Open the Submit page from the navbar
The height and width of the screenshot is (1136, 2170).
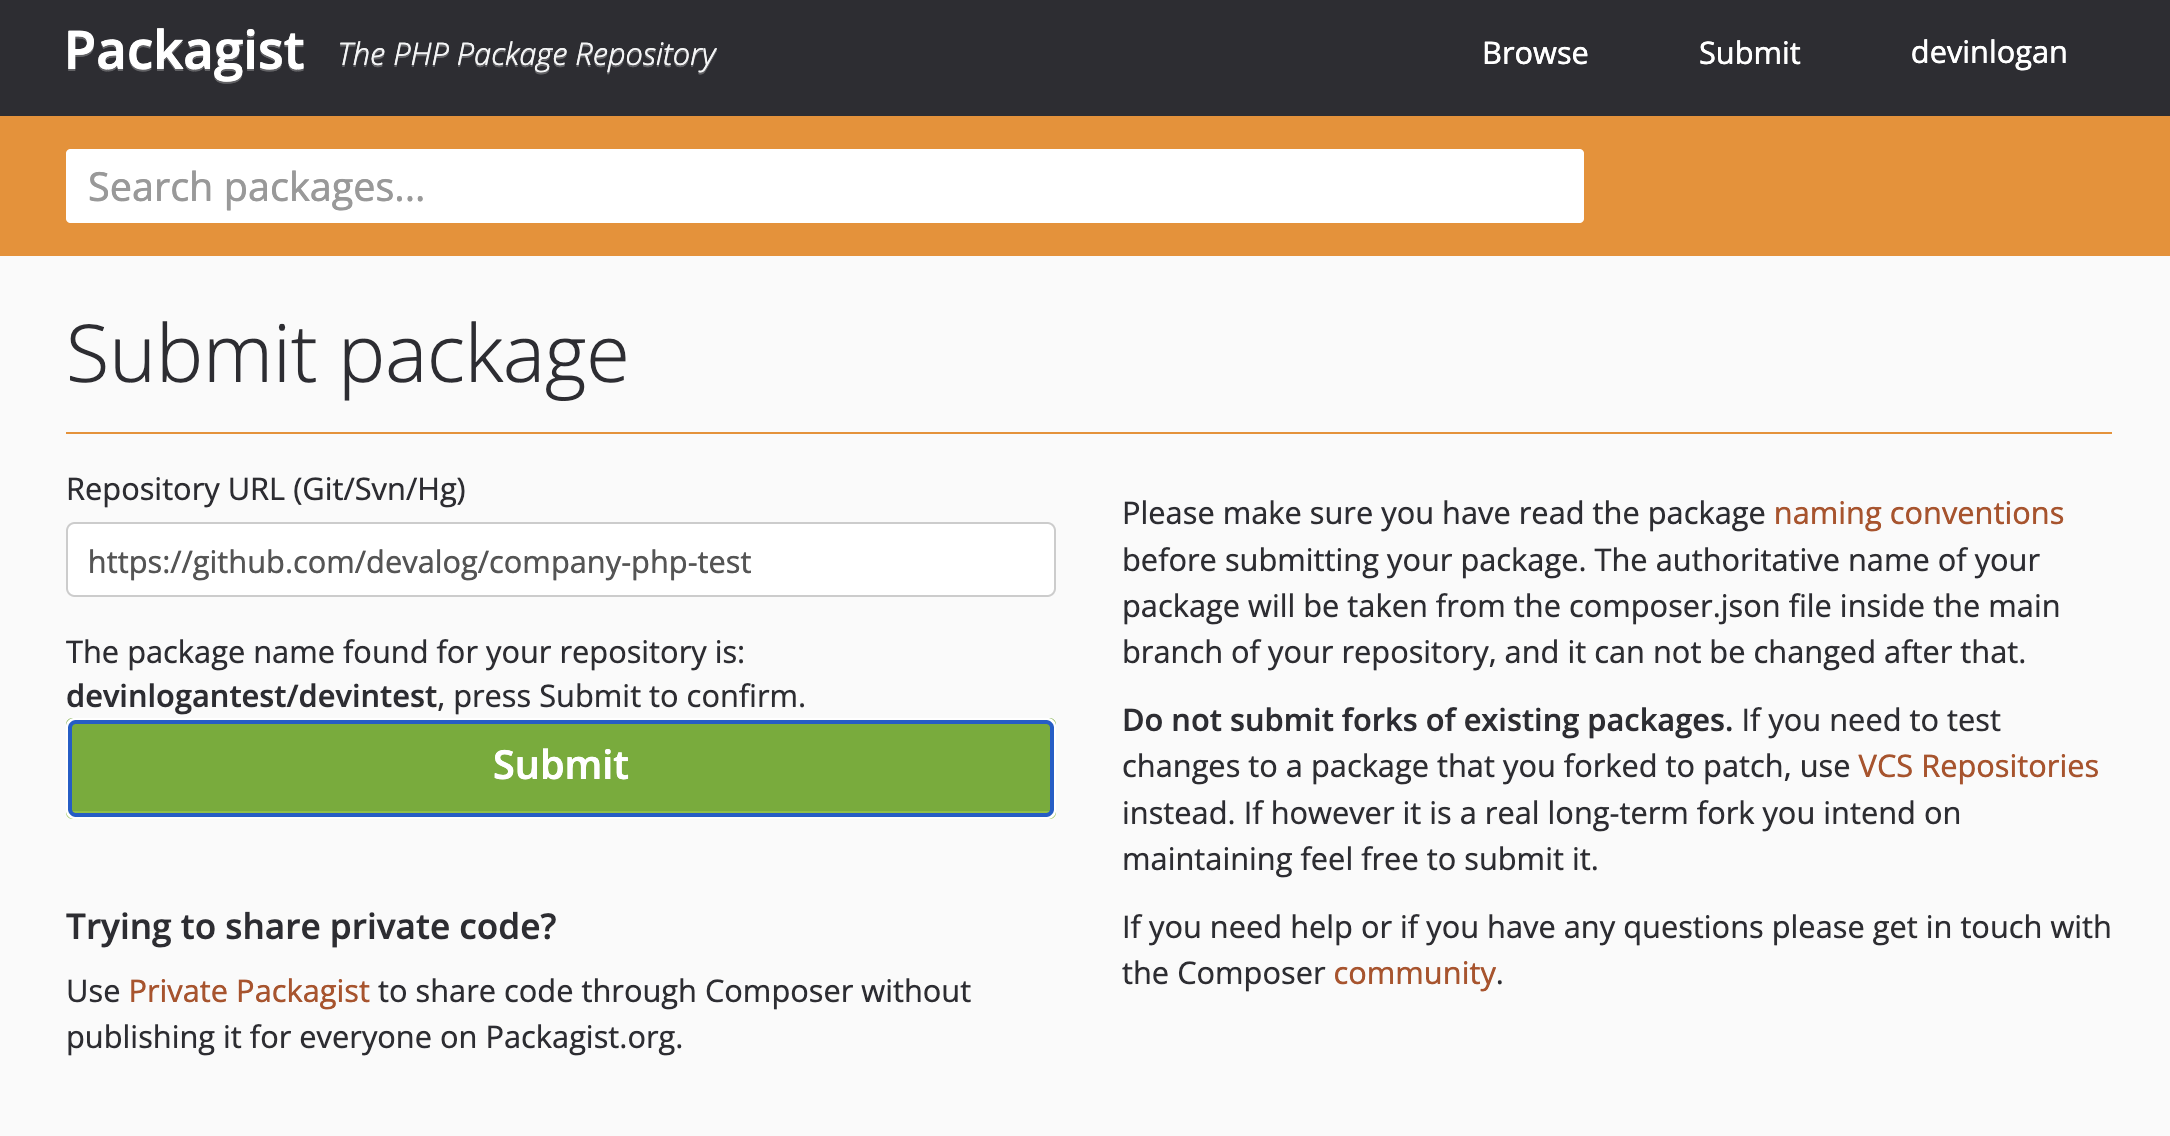point(1748,53)
